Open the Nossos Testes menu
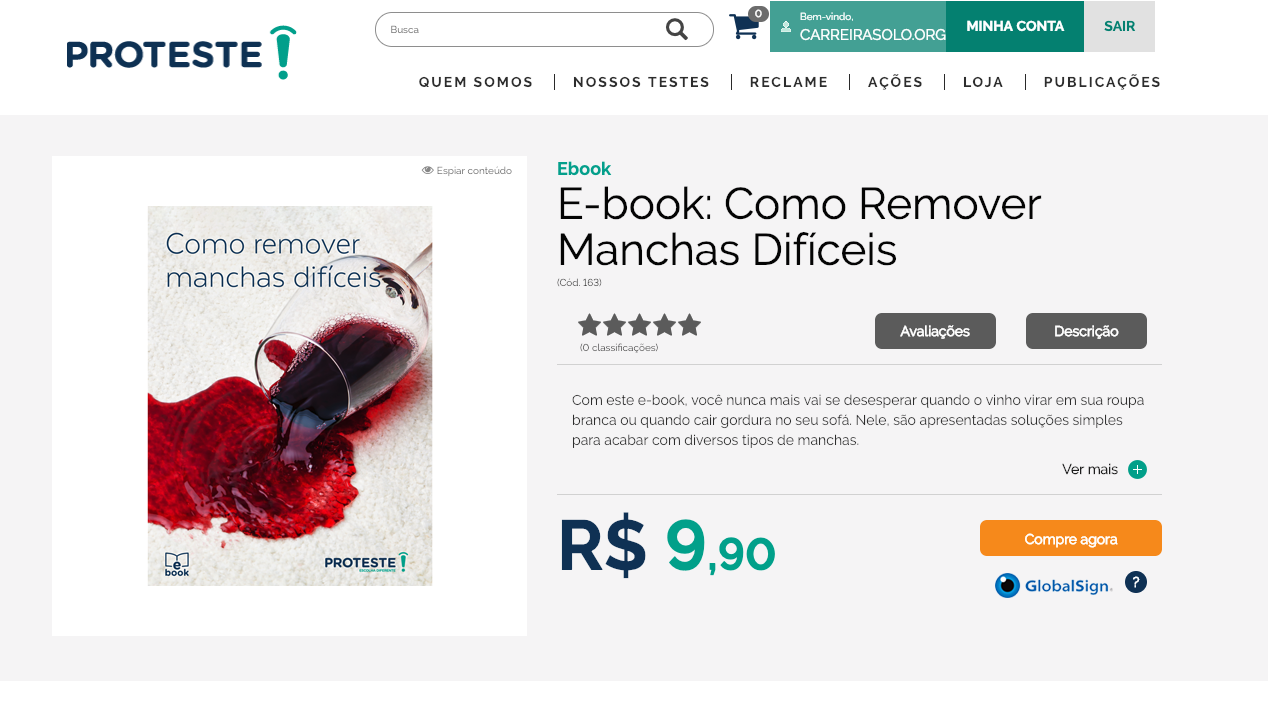The height and width of the screenshot is (710, 1268). [x=642, y=82]
